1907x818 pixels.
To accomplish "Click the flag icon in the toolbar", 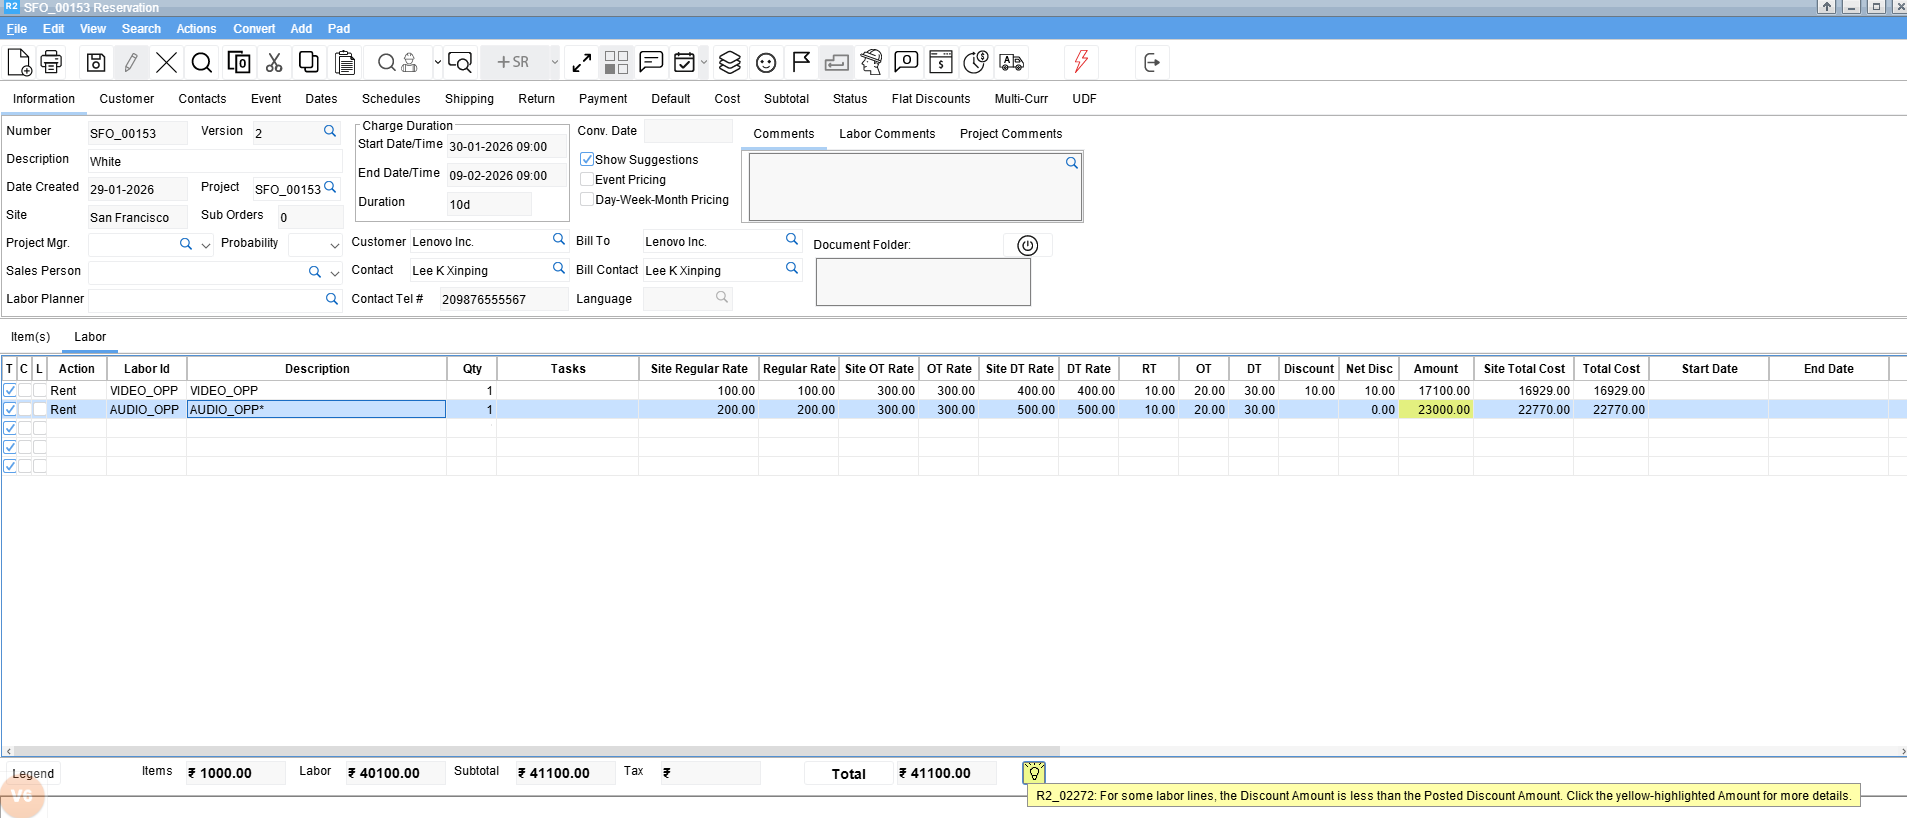I will (801, 62).
